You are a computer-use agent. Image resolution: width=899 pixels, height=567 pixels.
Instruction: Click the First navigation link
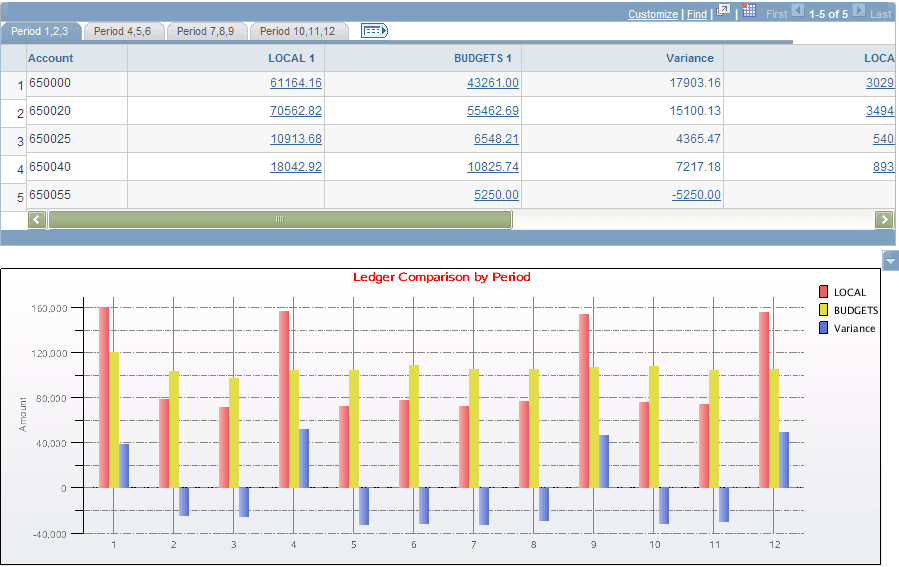tap(776, 14)
